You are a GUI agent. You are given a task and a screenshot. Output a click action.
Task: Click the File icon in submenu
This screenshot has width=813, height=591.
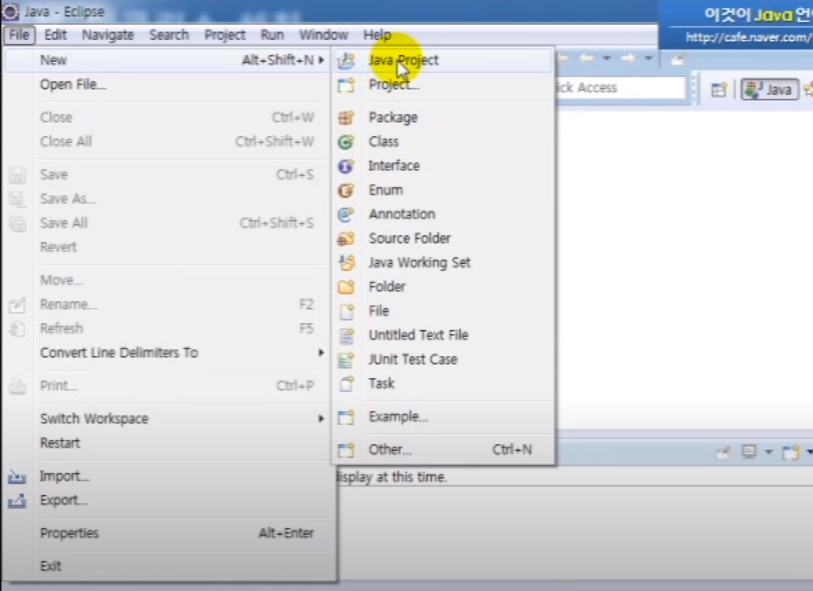[x=346, y=311]
